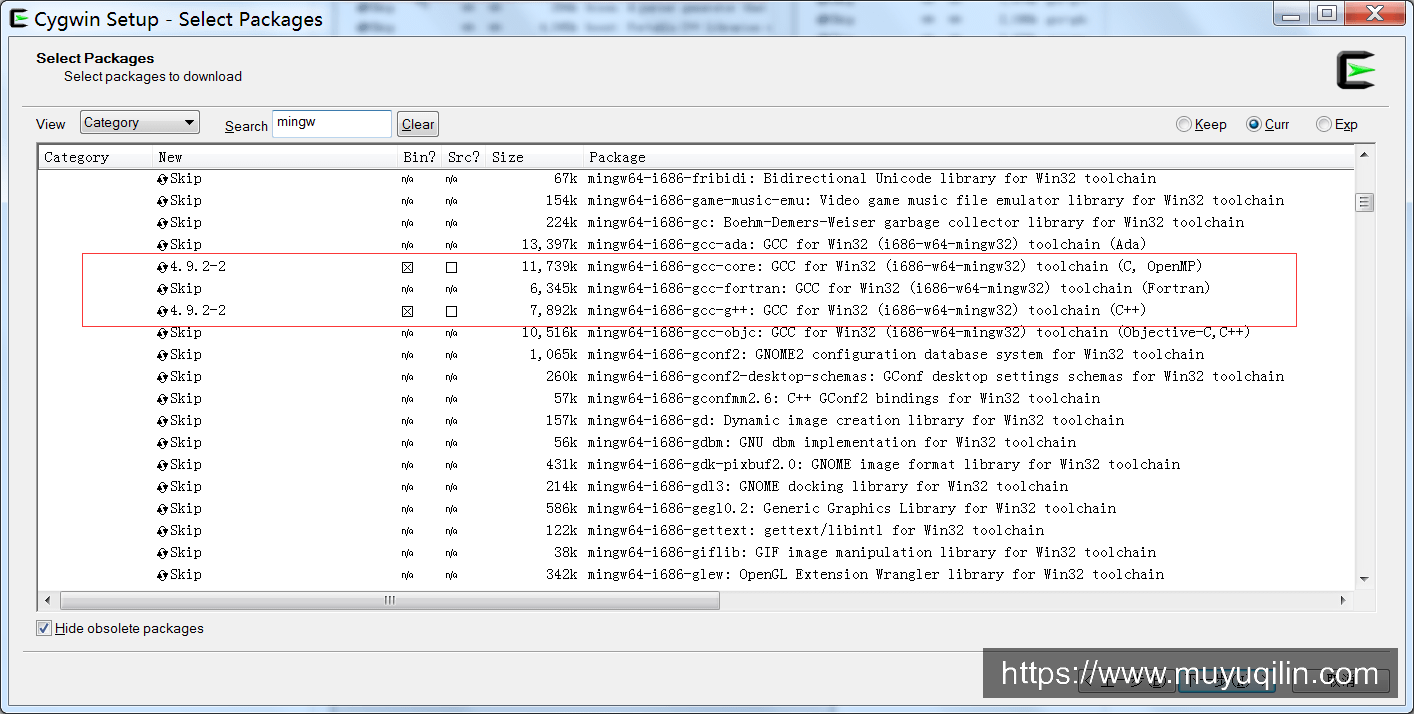
Task: Click the Cygwin logo in the title bar
Action: click(19, 19)
